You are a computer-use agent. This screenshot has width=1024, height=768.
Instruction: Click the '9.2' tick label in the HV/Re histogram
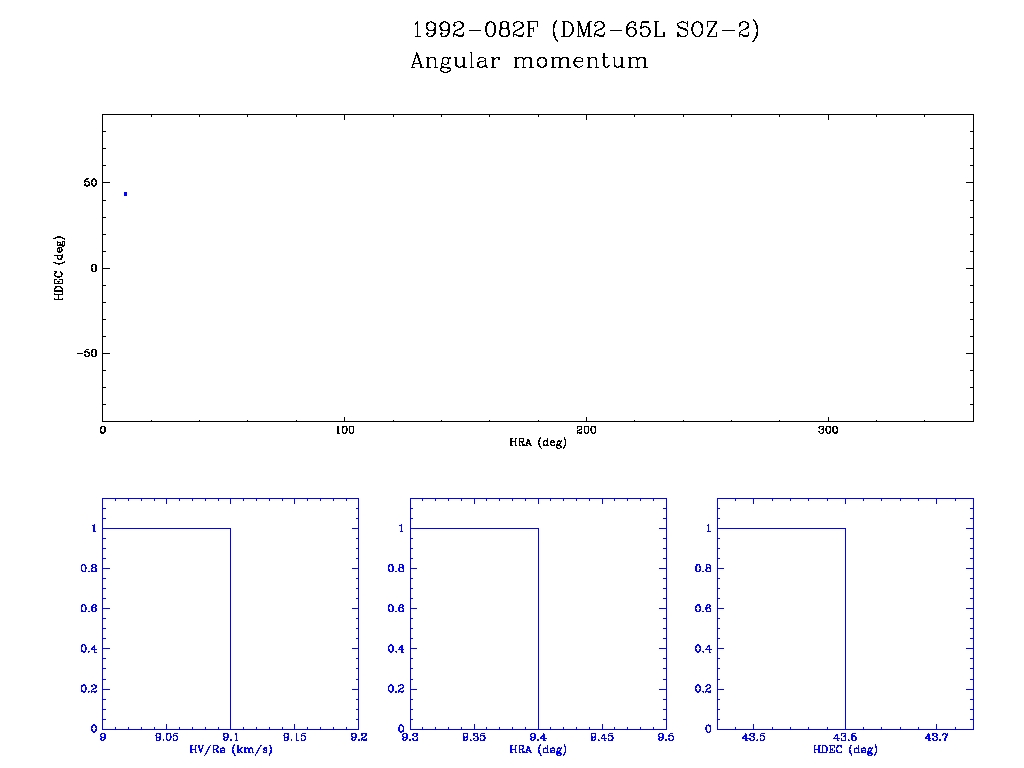[x=358, y=737]
